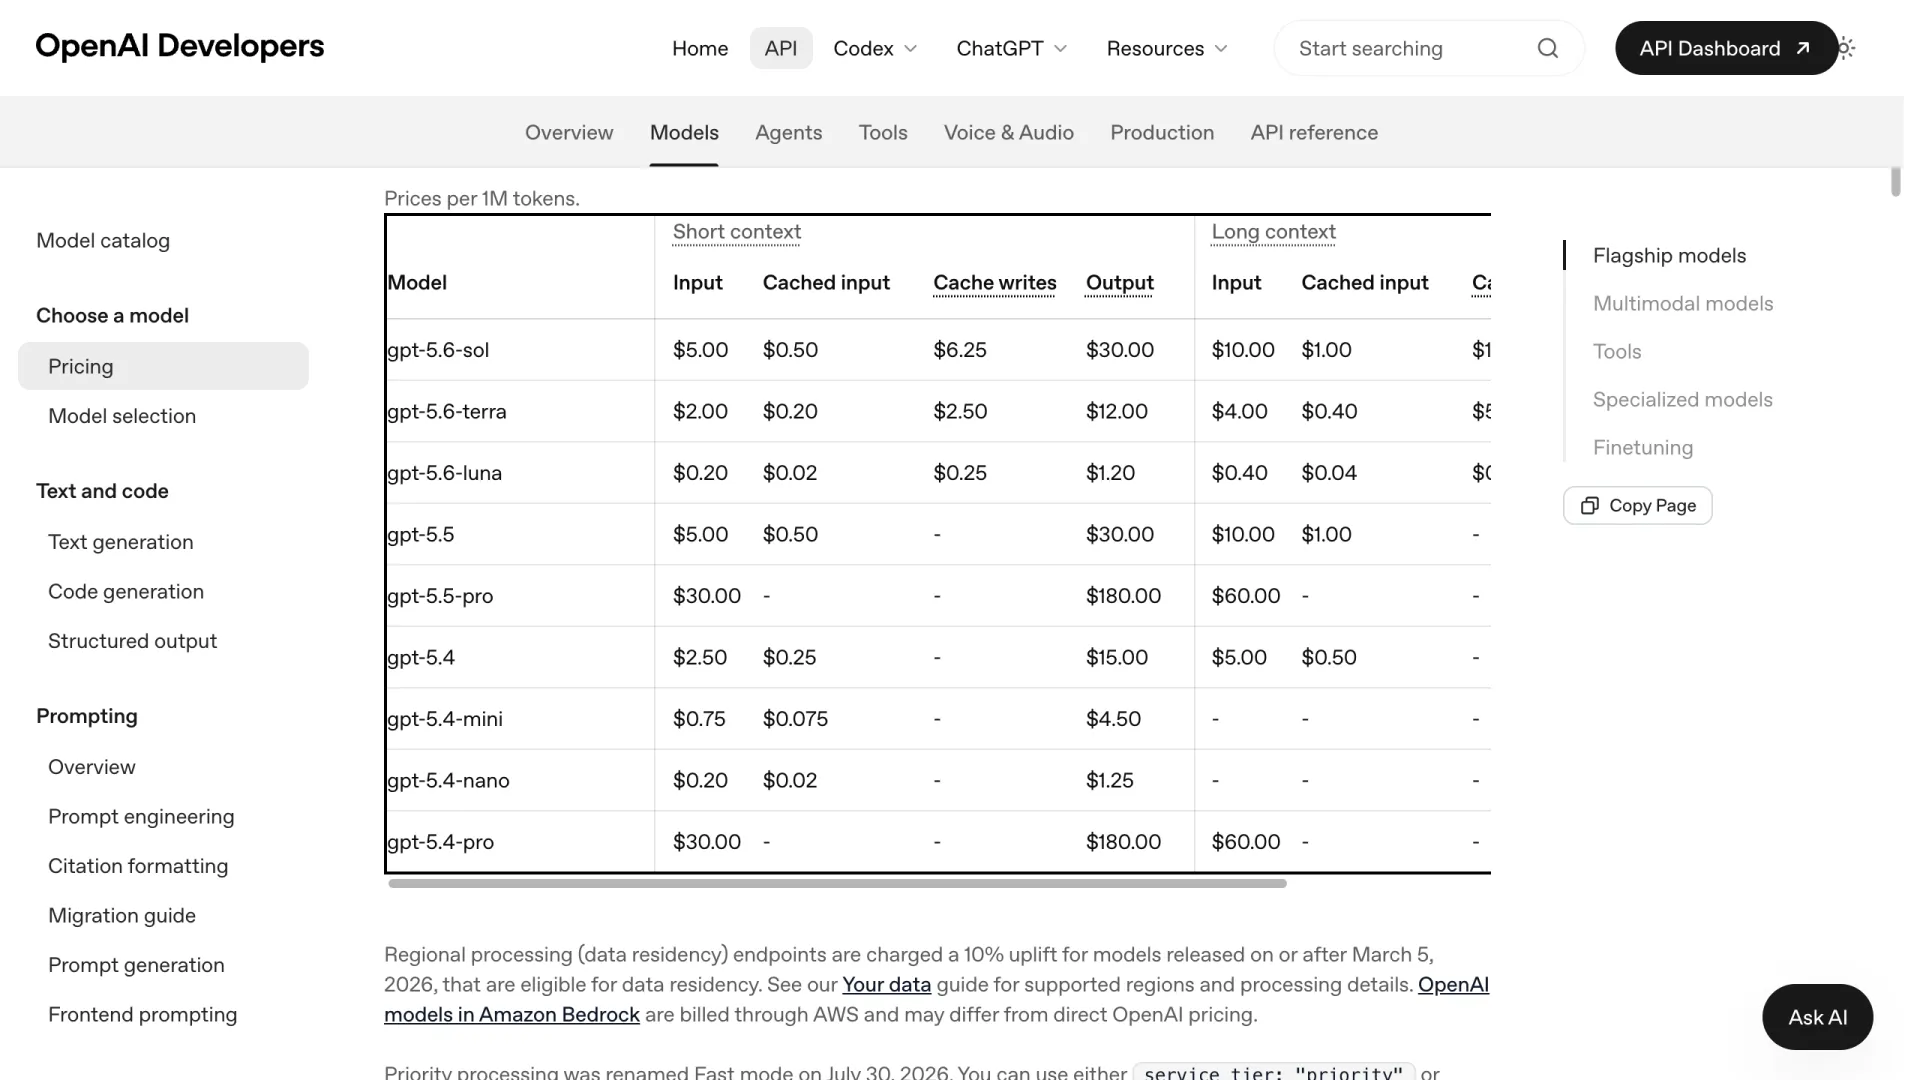The height and width of the screenshot is (1080, 1920).
Task: Open Model selection in sidebar
Action: click(x=122, y=416)
